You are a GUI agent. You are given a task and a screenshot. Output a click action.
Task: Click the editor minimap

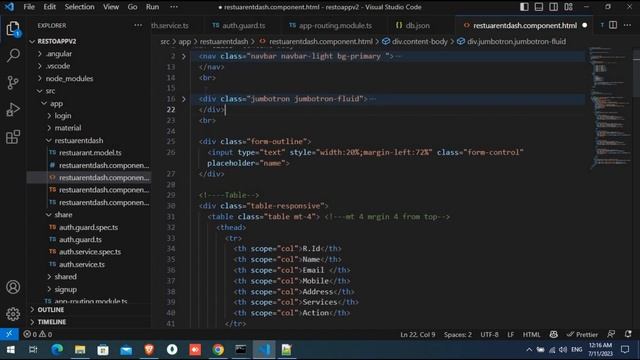[610, 108]
